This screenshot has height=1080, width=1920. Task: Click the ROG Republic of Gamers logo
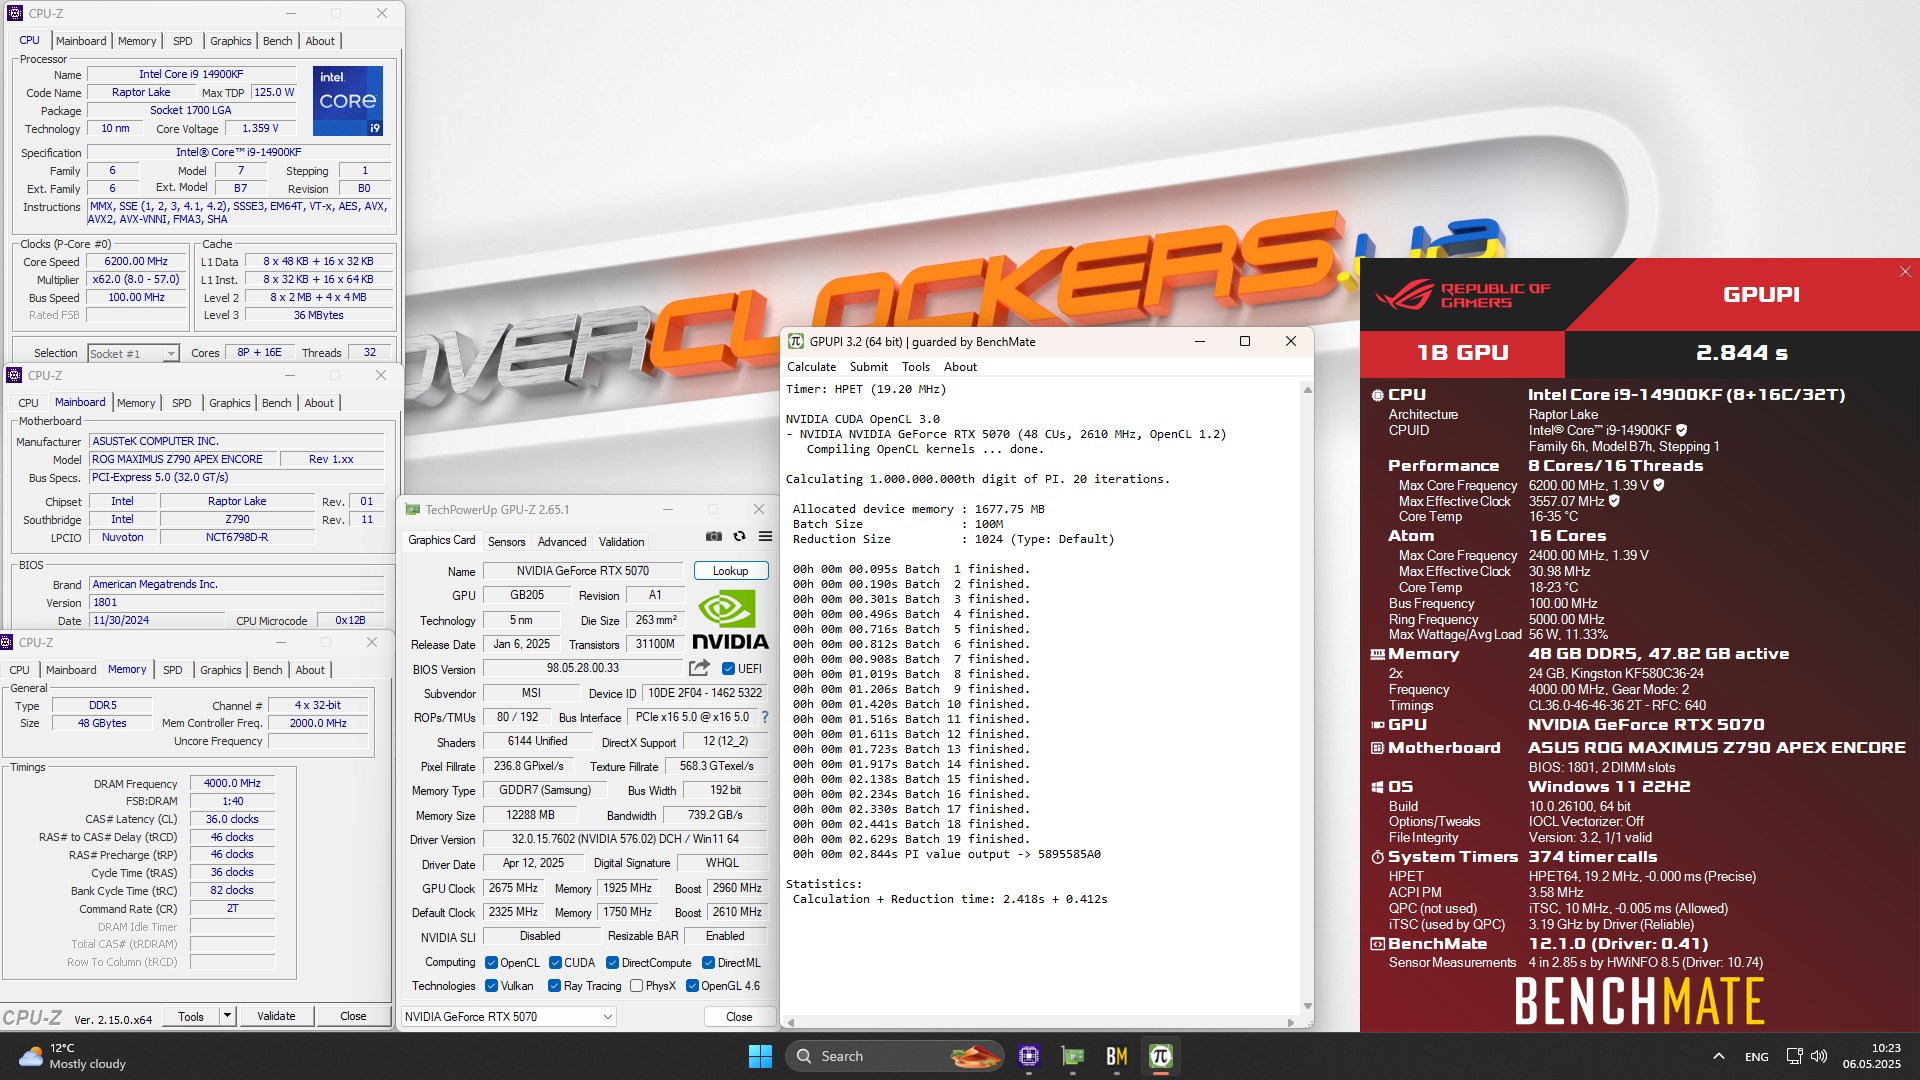coord(1463,295)
